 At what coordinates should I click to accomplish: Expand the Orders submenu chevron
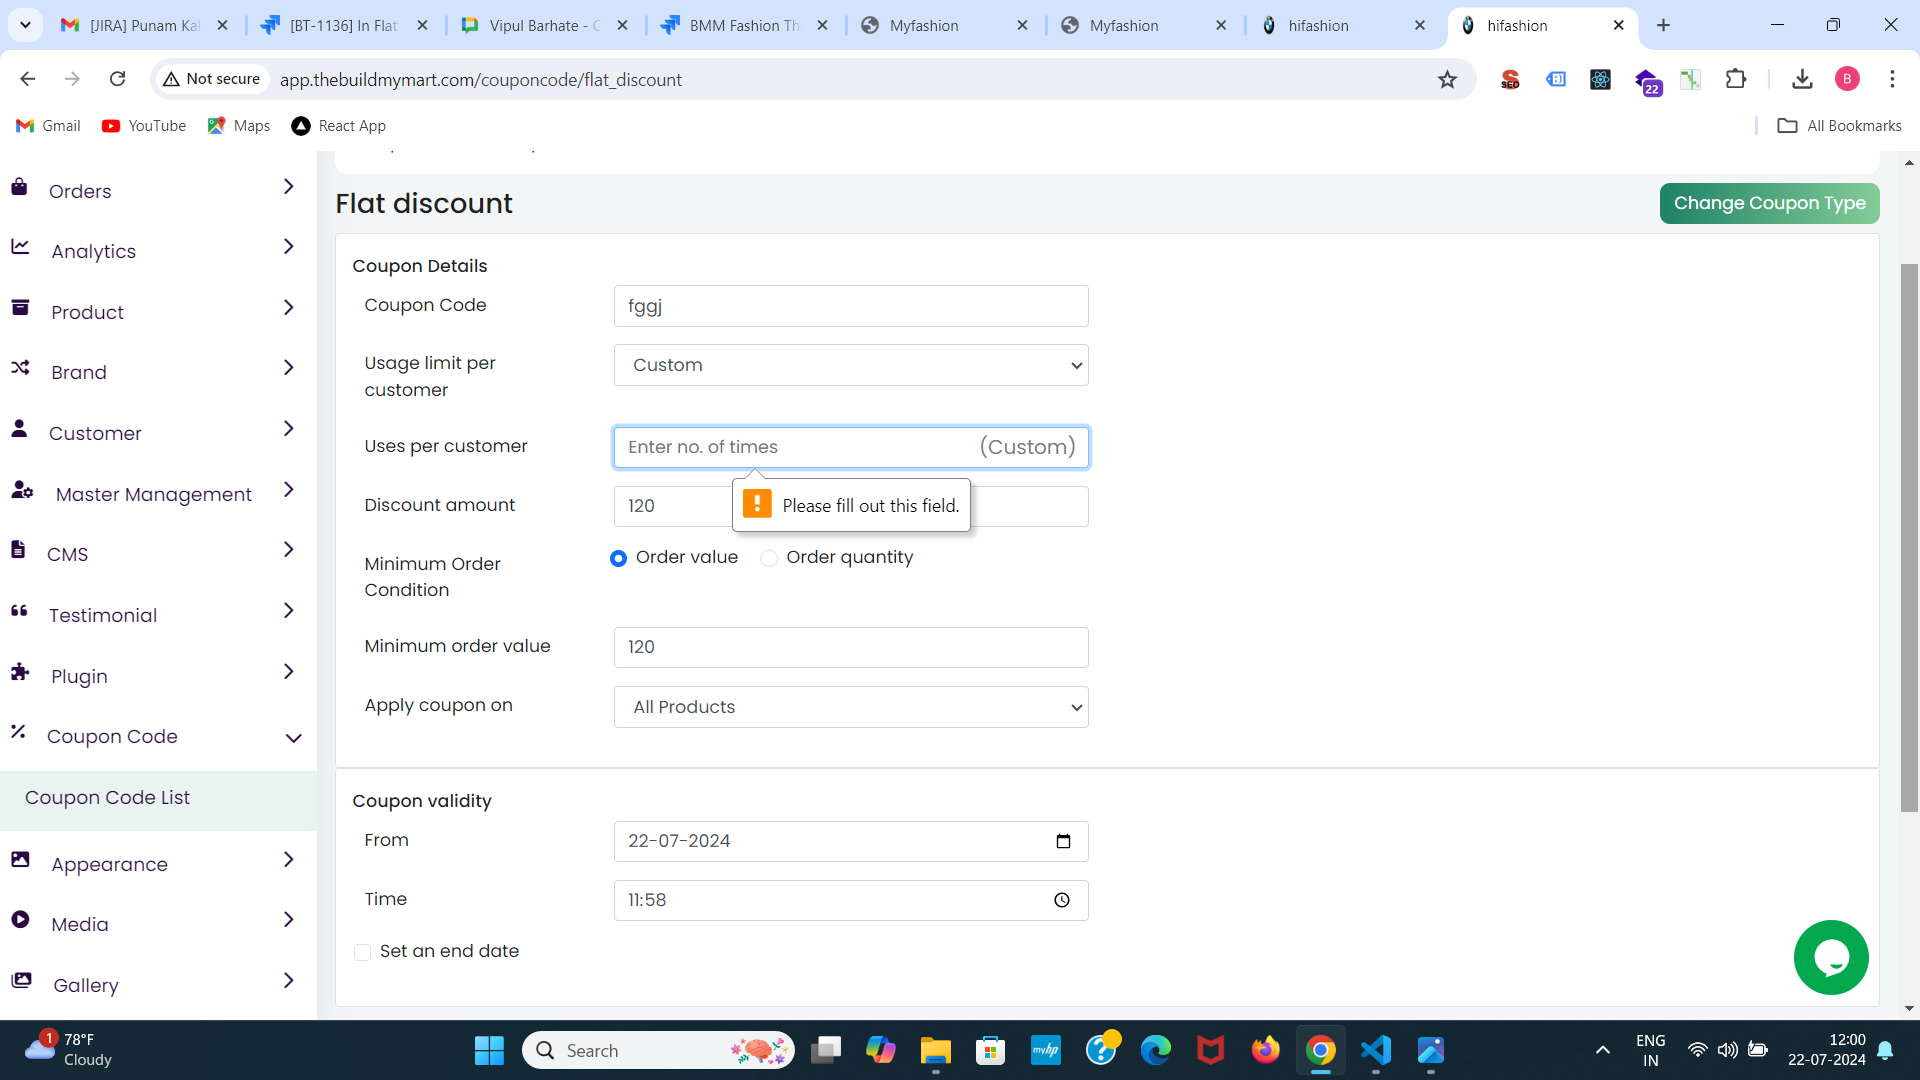point(288,187)
